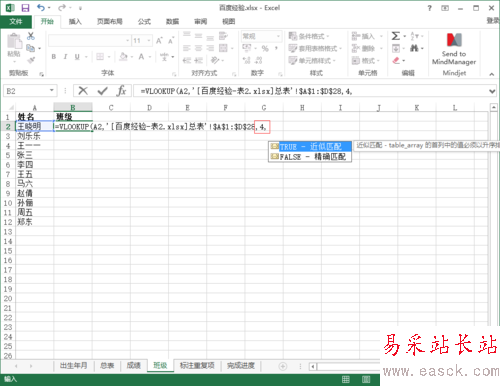Viewport: 500px width, 386px height.
Task: Click in the formula bar input
Action: coord(311,91)
